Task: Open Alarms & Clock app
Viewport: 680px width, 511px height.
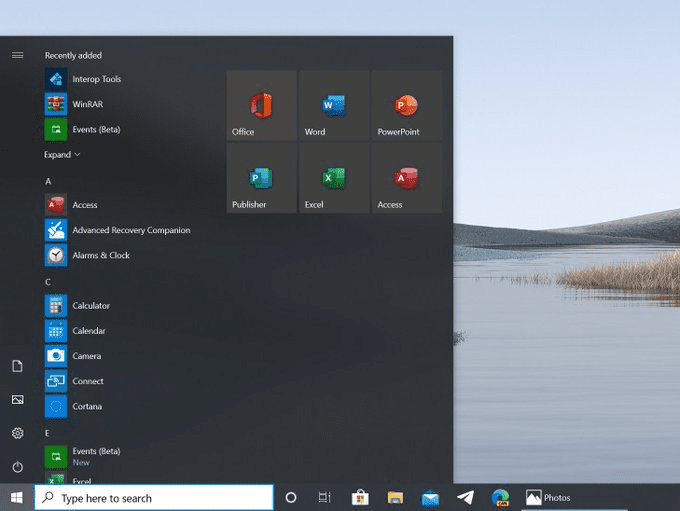Action: coord(100,255)
